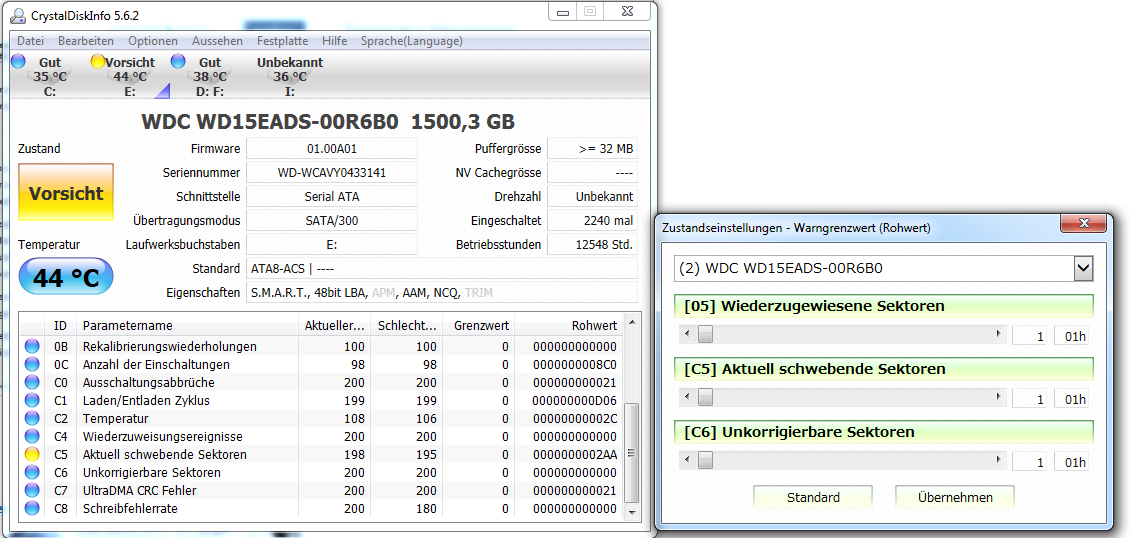
Task: Click right arrow of [05] Wiederzugewiesene slider
Action: 999,335
